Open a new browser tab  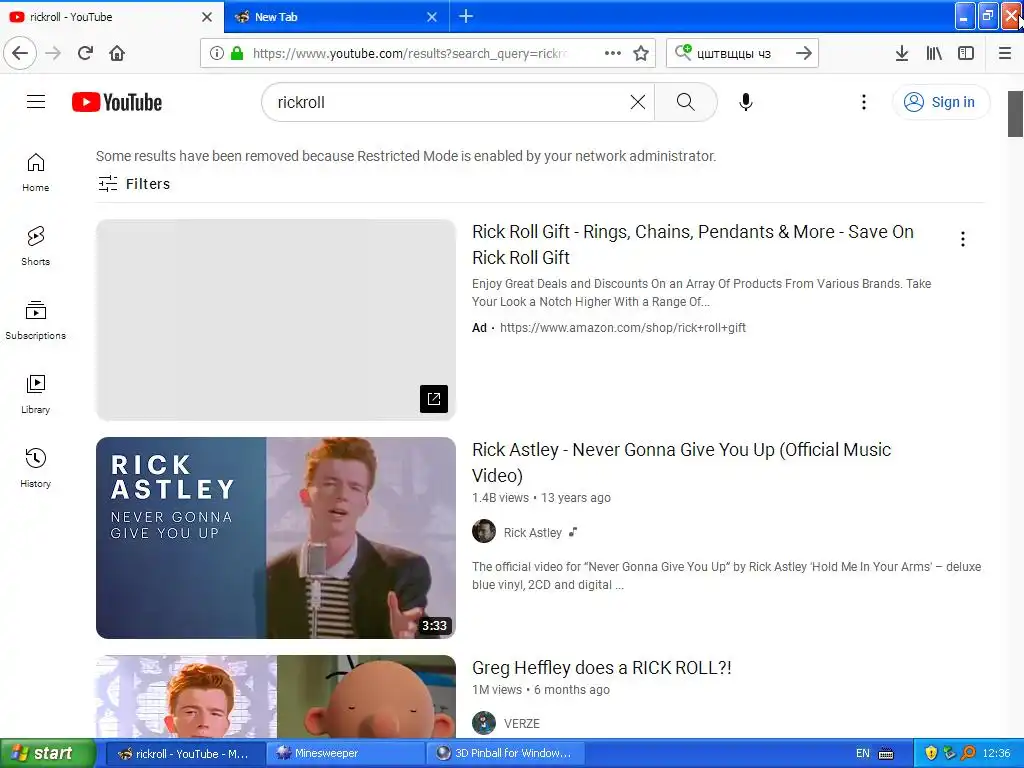tap(466, 16)
